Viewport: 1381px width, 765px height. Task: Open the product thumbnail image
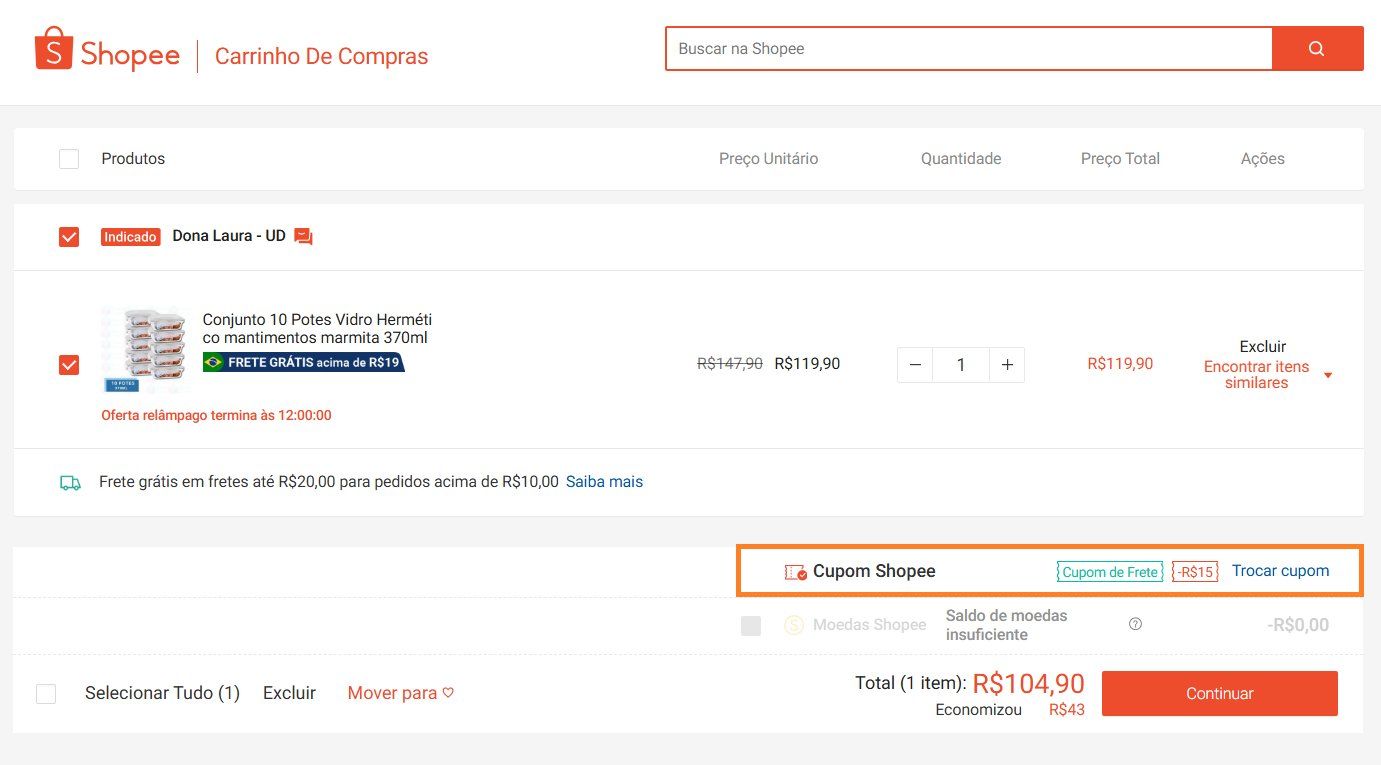coord(143,349)
